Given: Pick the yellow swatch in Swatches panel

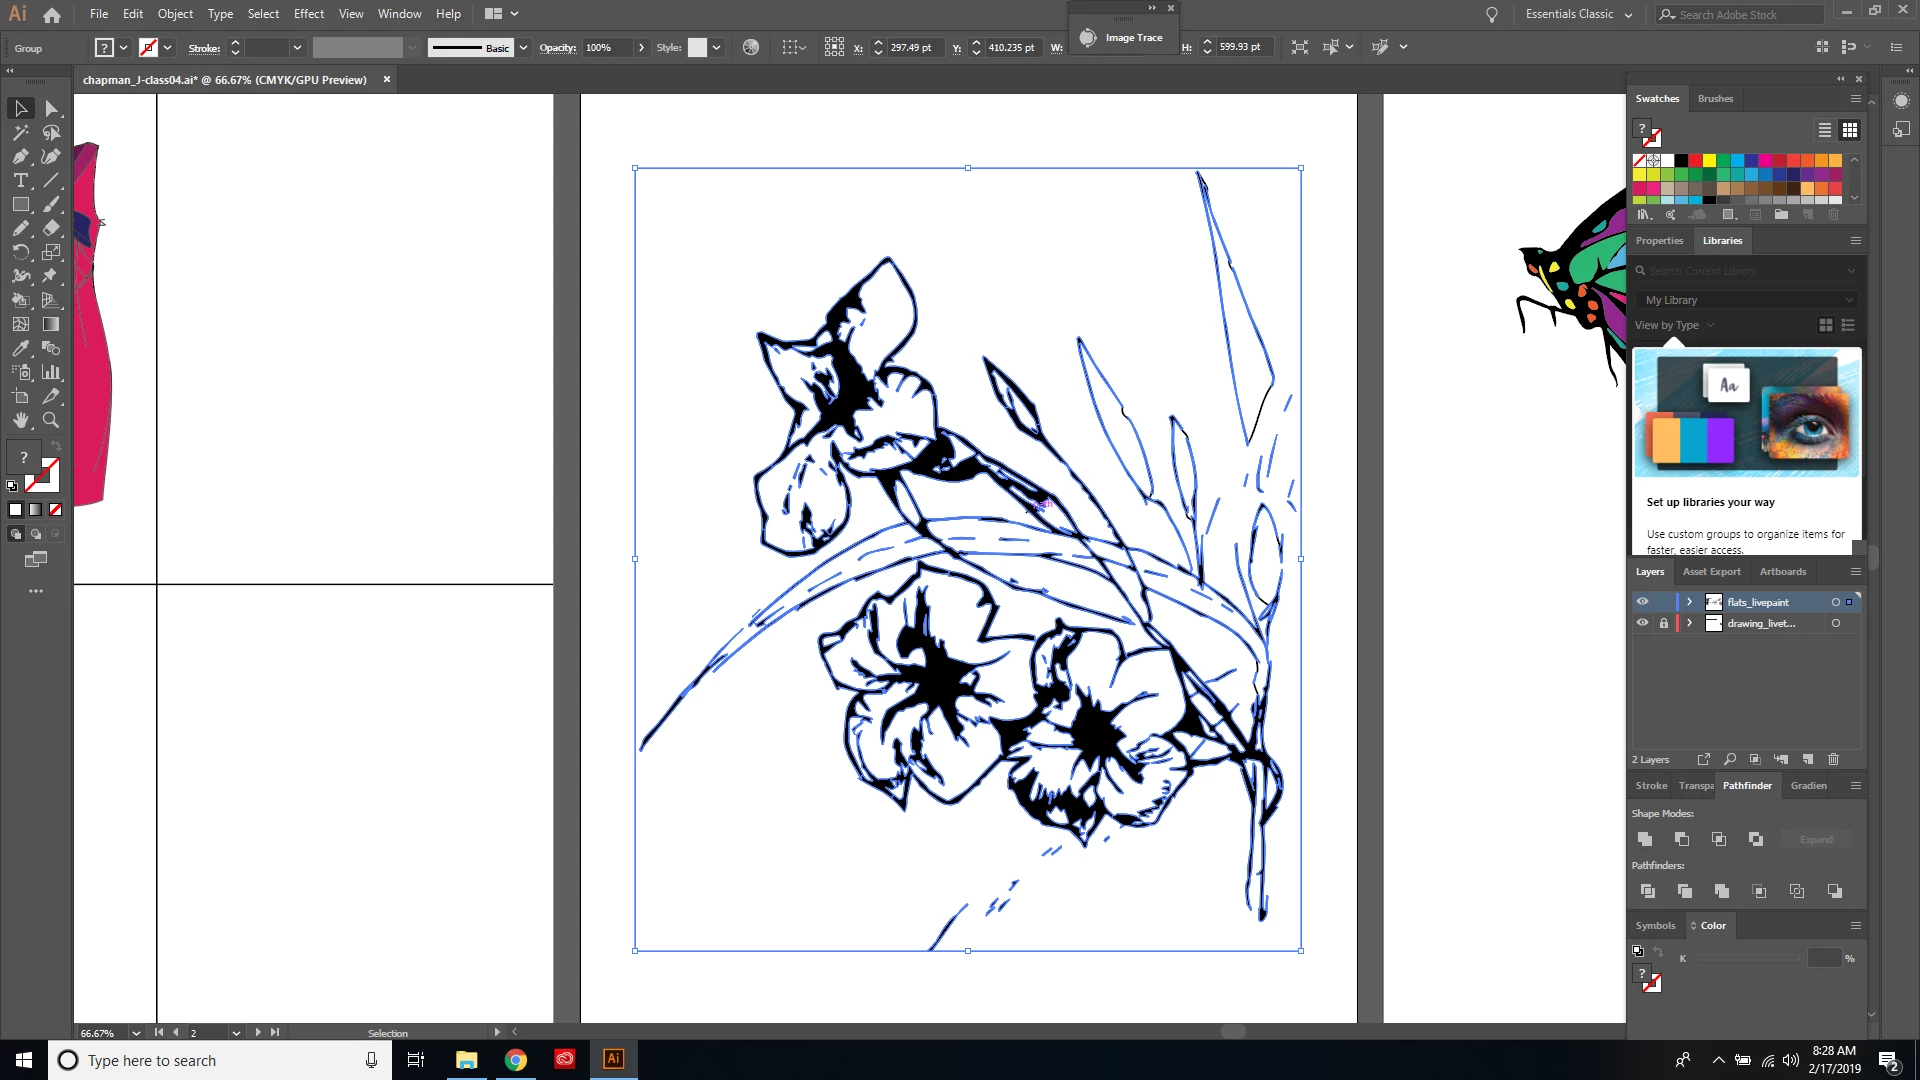Looking at the screenshot, I should click(1709, 160).
